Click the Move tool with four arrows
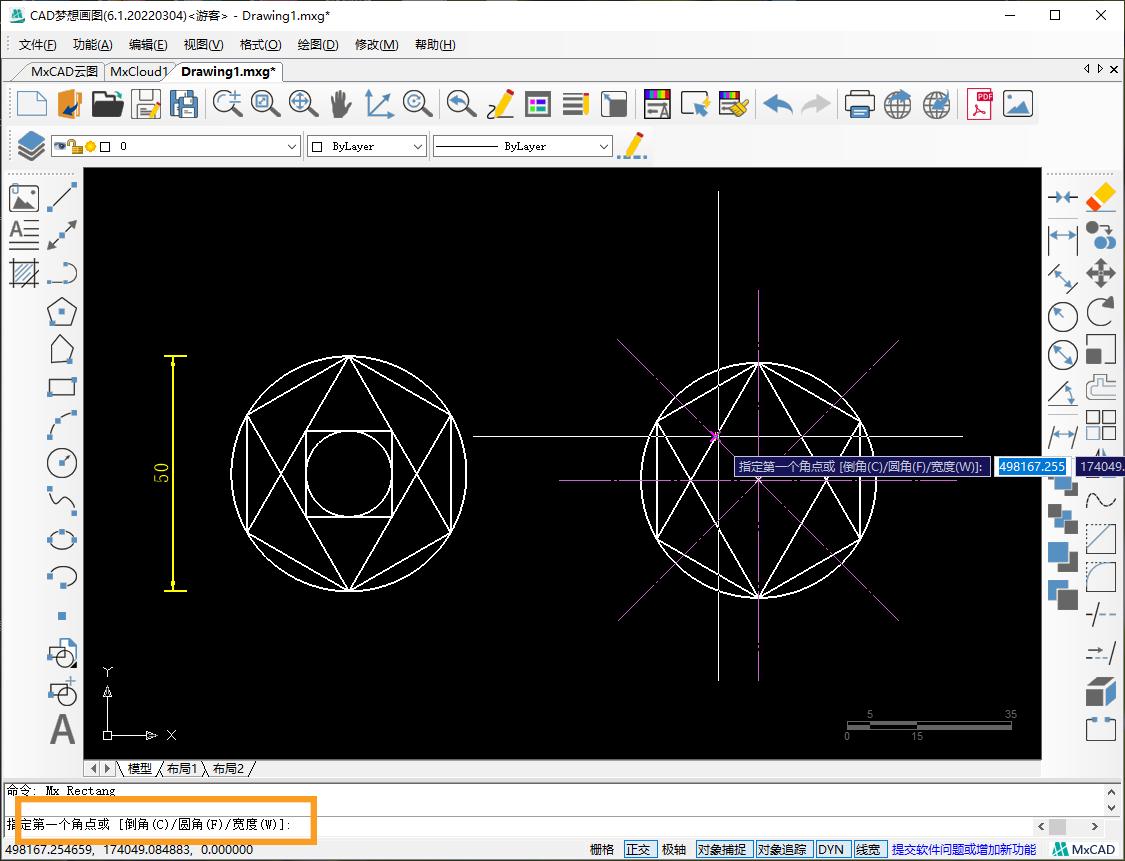This screenshot has height=861, width=1125. tap(1101, 273)
